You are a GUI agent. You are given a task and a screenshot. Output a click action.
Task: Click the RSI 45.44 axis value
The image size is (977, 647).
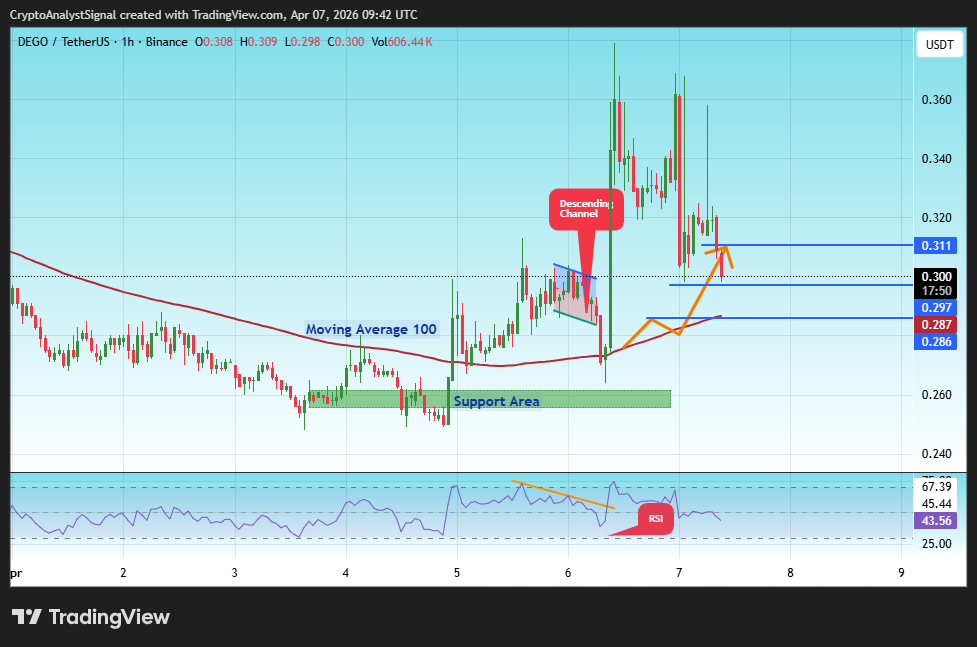point(936,504)
